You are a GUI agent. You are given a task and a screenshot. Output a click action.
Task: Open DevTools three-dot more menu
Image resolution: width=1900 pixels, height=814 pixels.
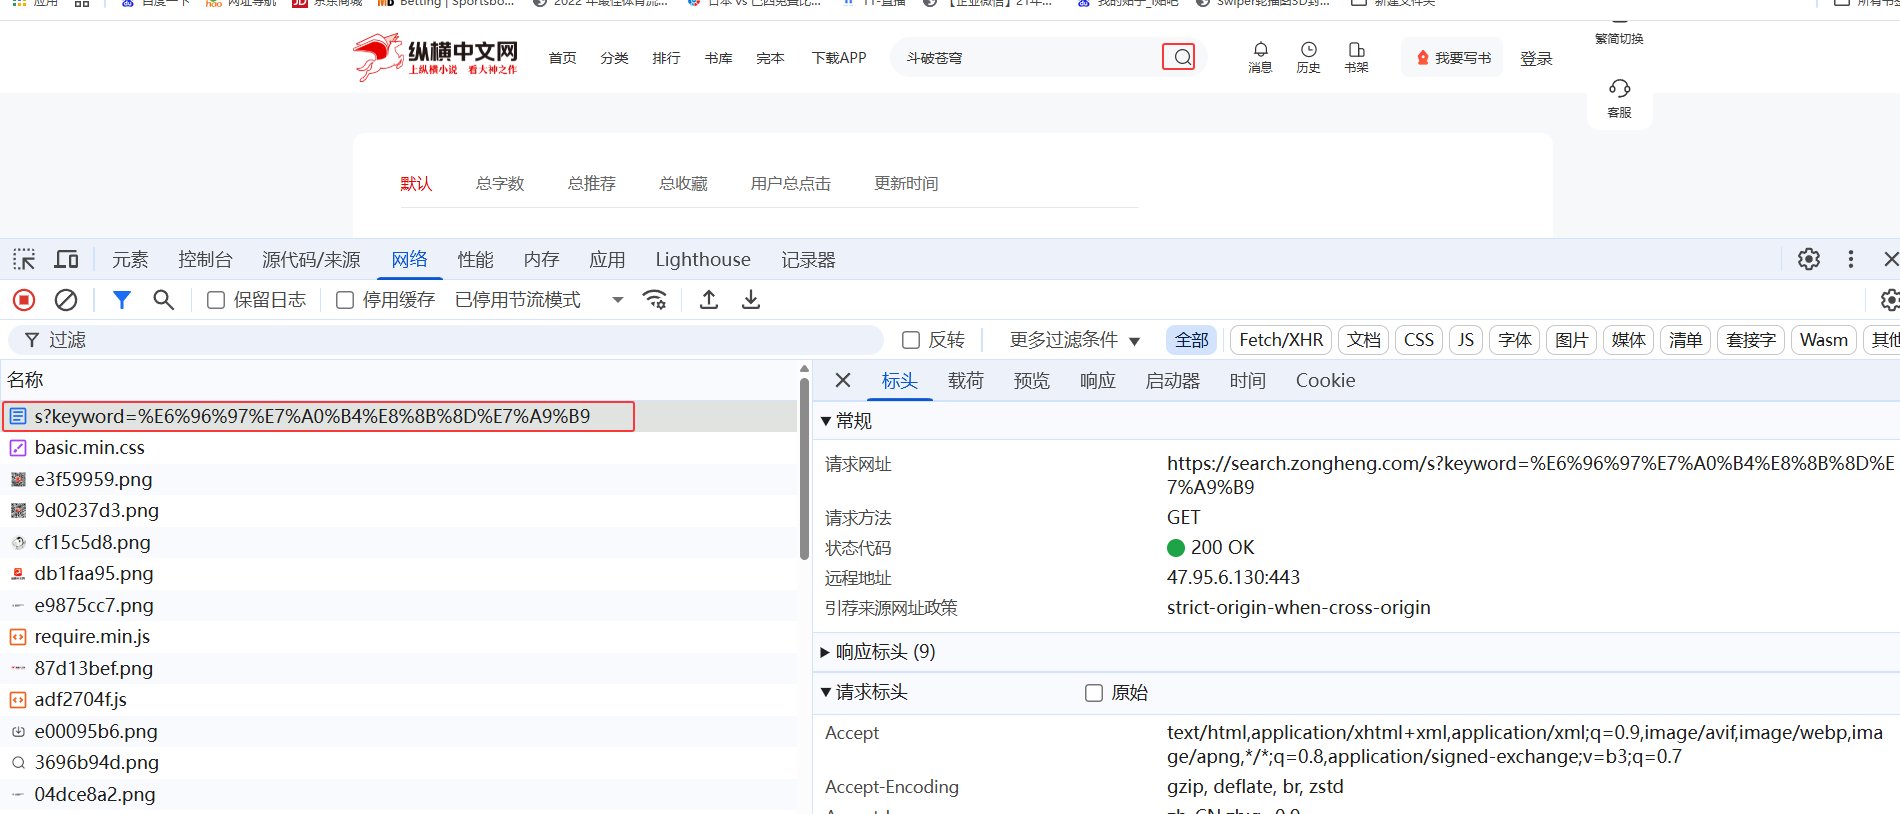[1851, 259]
